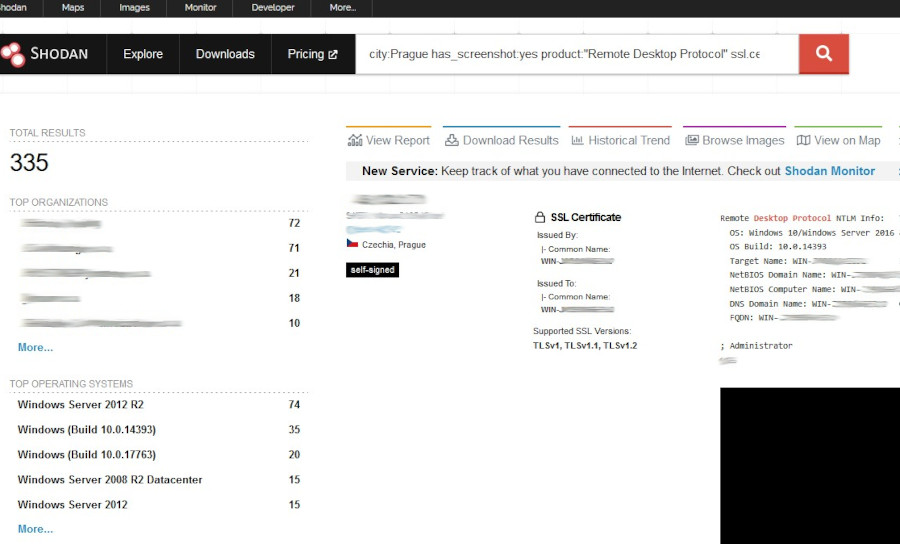Image resolution: width=900 pixels, height=544 pixels.
Task: Click the Shodan logo icon
Action: (12, 54)
